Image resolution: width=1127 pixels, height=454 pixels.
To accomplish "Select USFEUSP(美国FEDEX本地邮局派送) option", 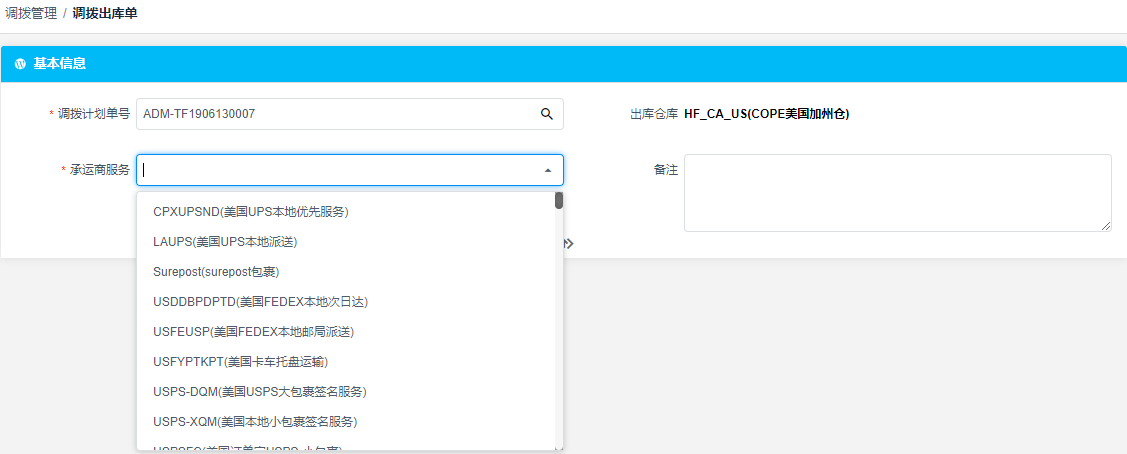I will pyautogui.click(x=346, y=332).
